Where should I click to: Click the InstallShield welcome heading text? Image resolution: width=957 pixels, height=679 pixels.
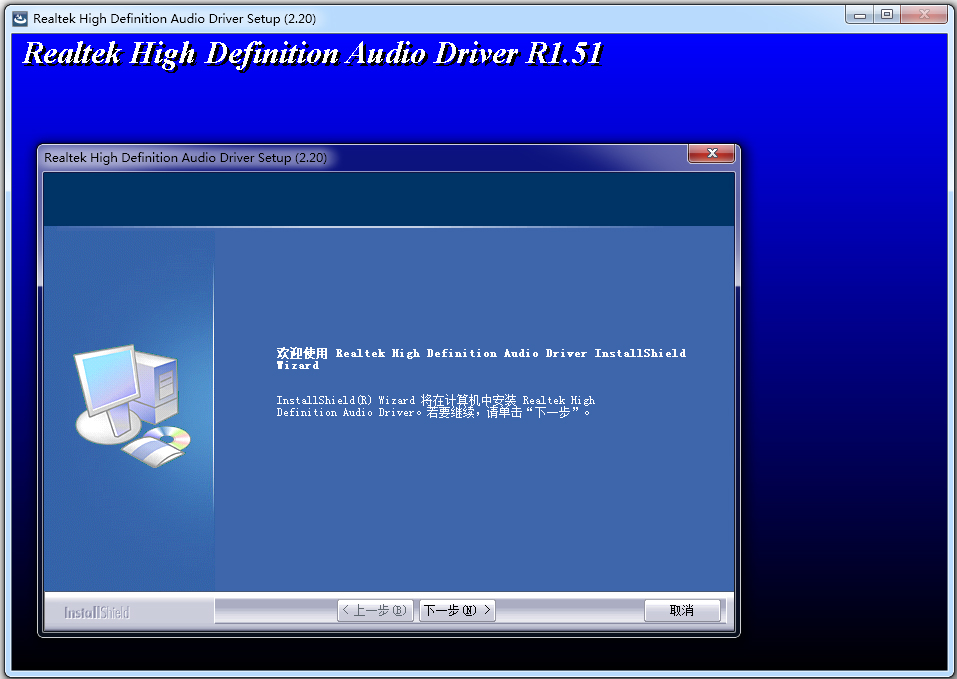click(480, 358)
